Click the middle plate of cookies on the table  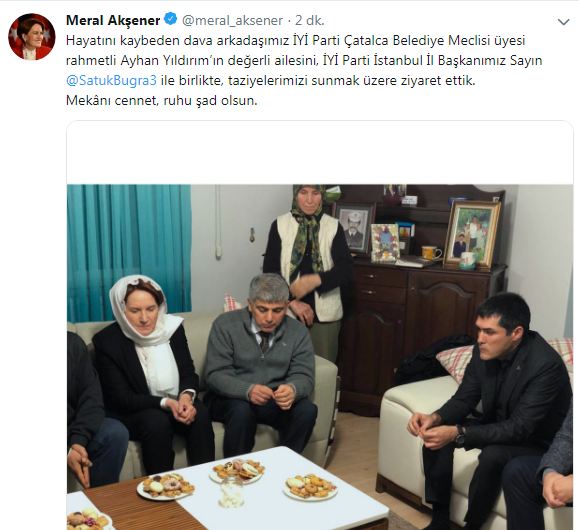point(237,471)
